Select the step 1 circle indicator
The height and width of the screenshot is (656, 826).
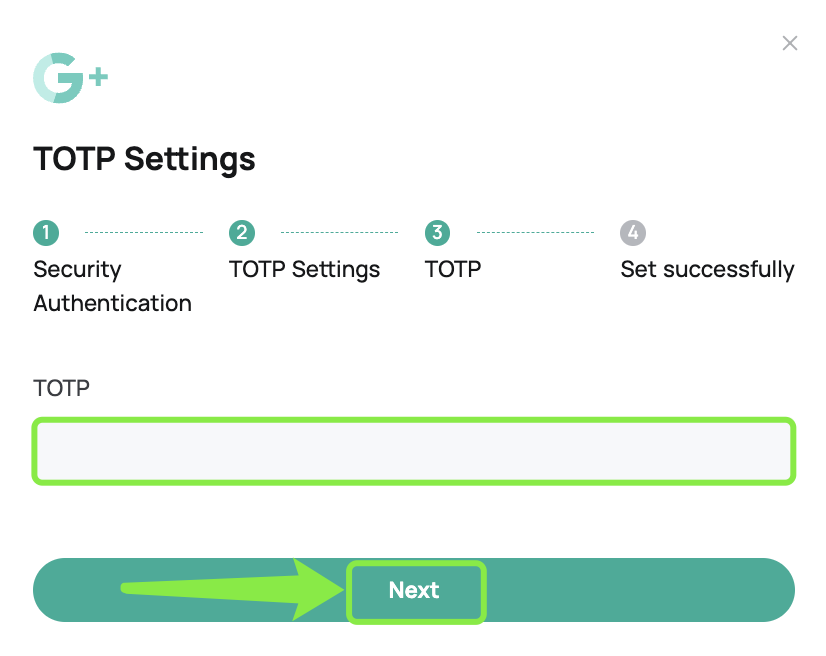tap(46, 232)
